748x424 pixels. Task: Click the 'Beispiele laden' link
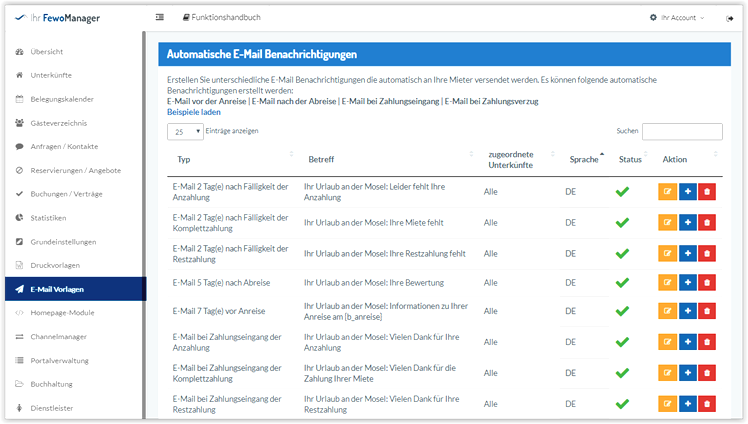pyautogui.click(x=194, y=112)
